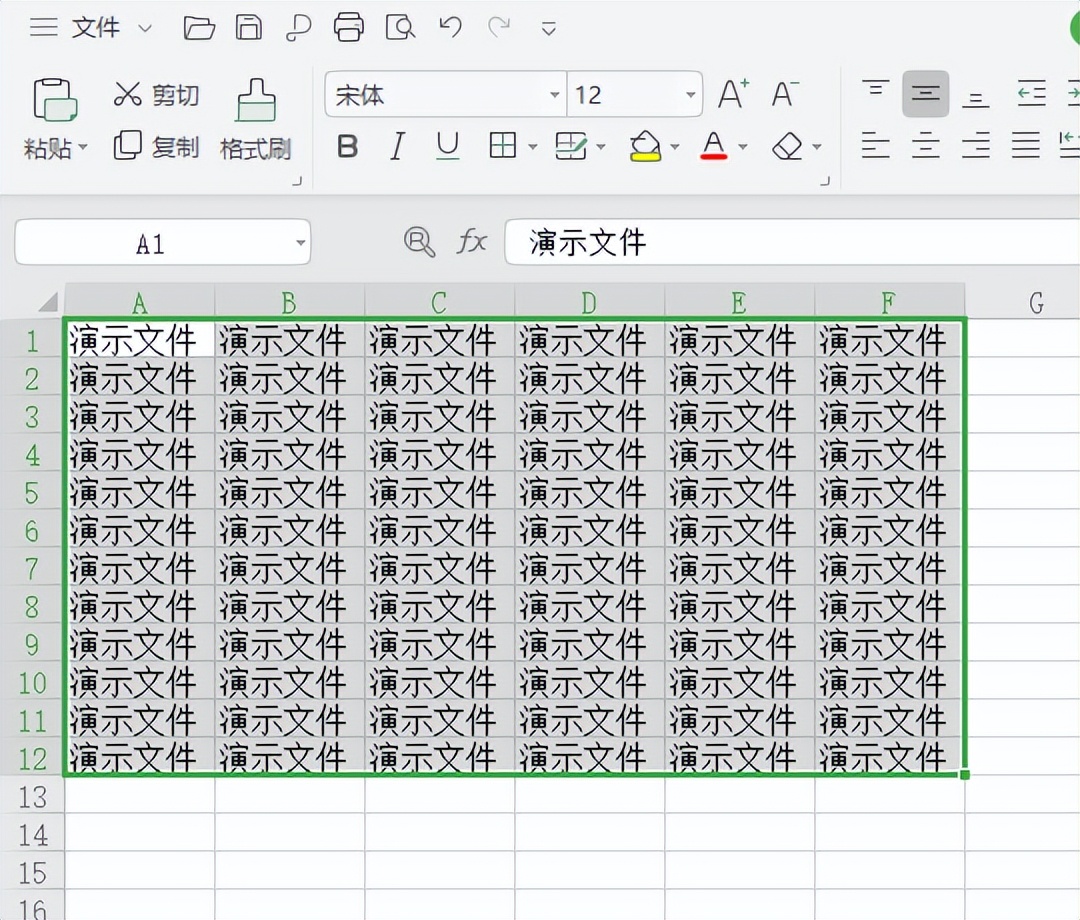The height and width of the screenshot is (920, 1080).
Task: Save the workbook via the Save icon
Action: 248,27
